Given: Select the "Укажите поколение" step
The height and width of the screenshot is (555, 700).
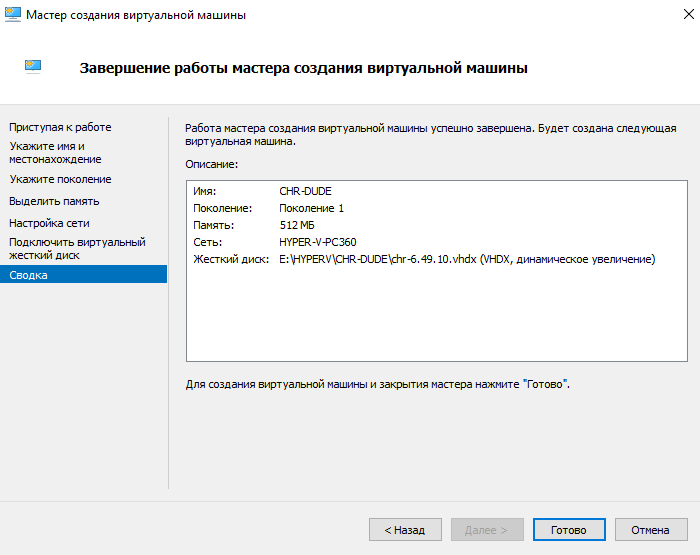Looking at the screenshot, I should (x=60, y=179).
